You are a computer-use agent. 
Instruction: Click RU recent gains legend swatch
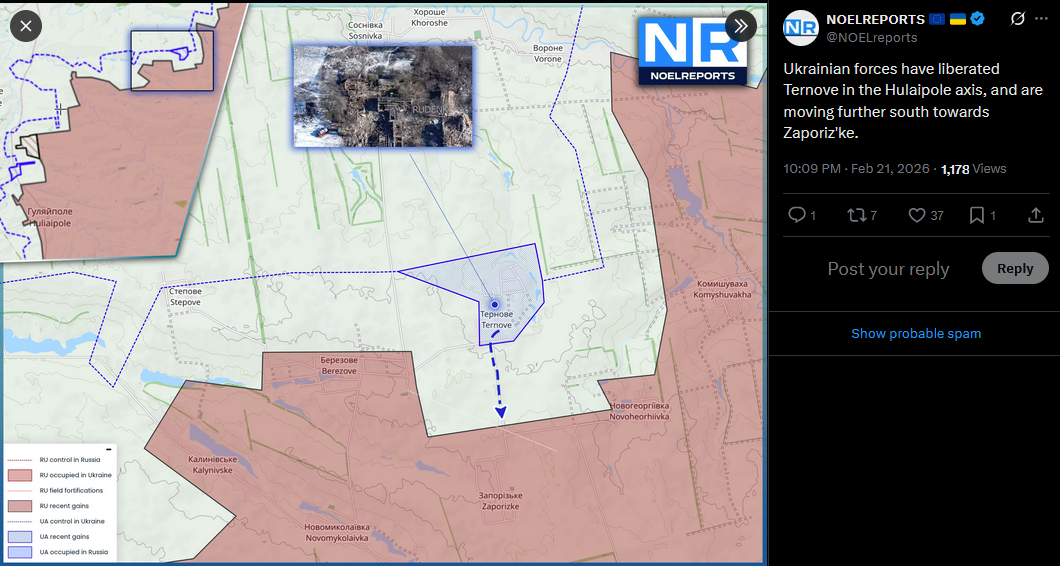coord(20,506)
